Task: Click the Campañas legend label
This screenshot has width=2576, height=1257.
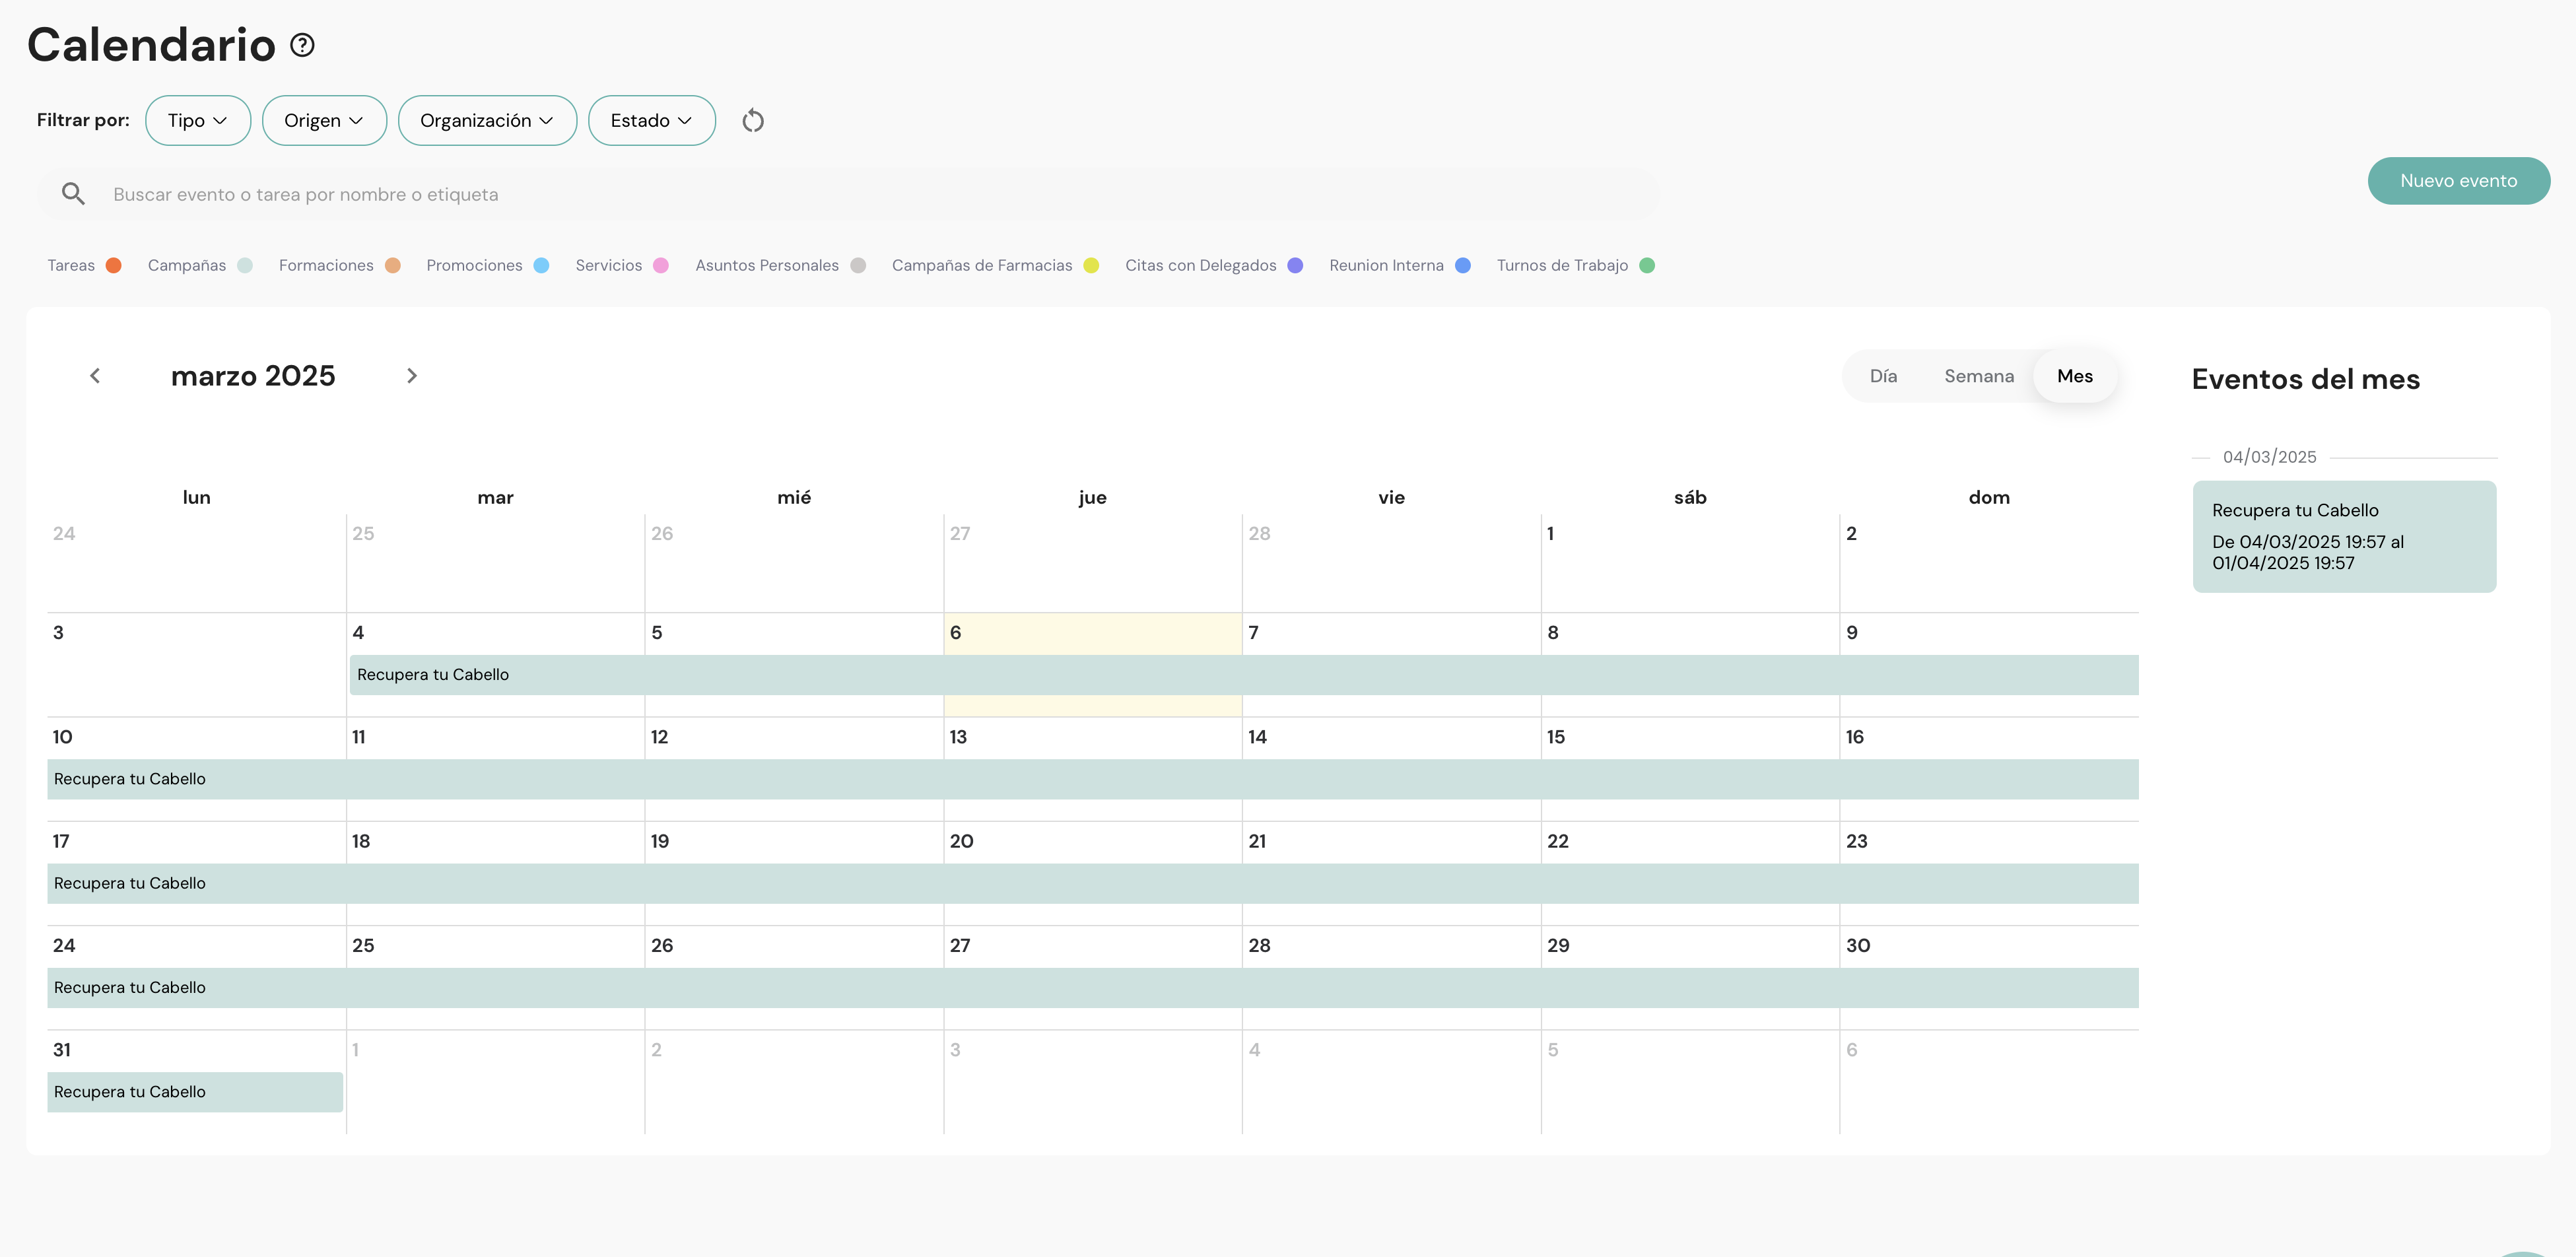Action: click(x=187, y=265)
